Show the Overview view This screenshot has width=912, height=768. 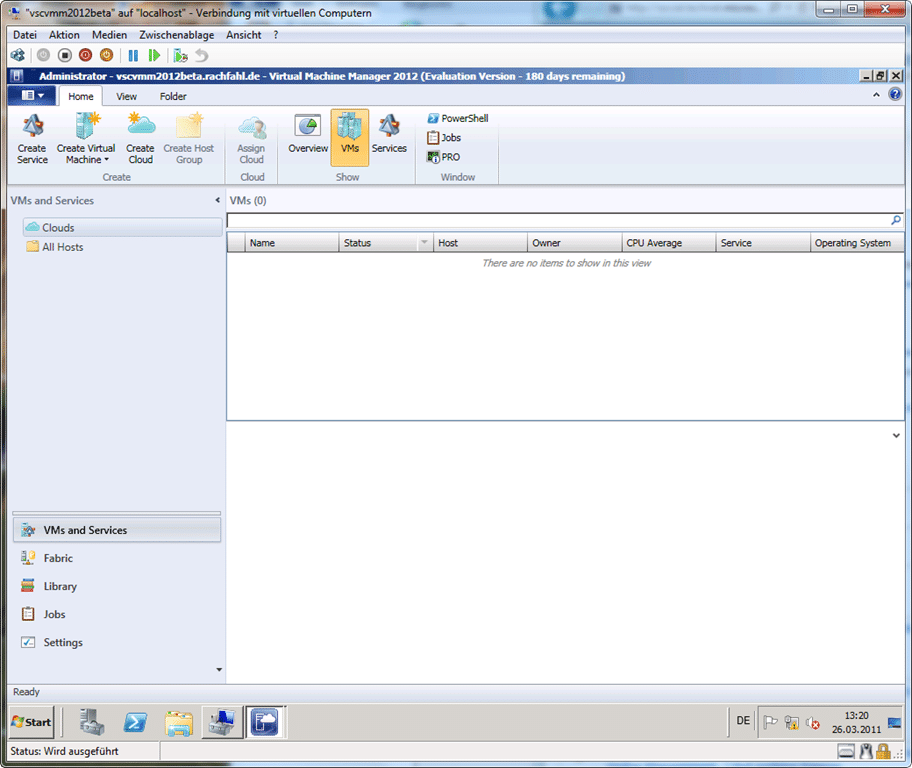308,134
